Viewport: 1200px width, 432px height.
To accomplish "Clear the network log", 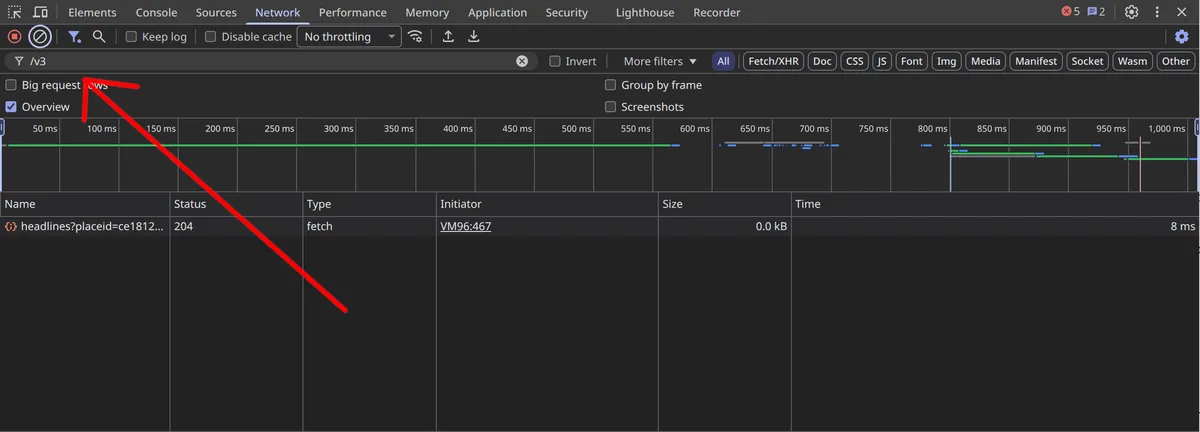I will tap(40, 37).
